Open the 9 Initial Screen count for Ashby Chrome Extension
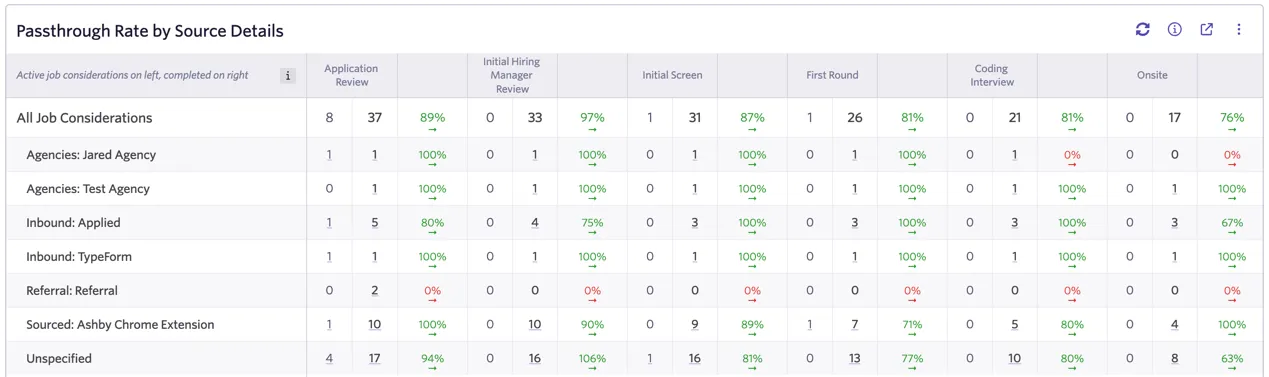The height and width of the screenshot is (377, 1269). coord(694,325)
